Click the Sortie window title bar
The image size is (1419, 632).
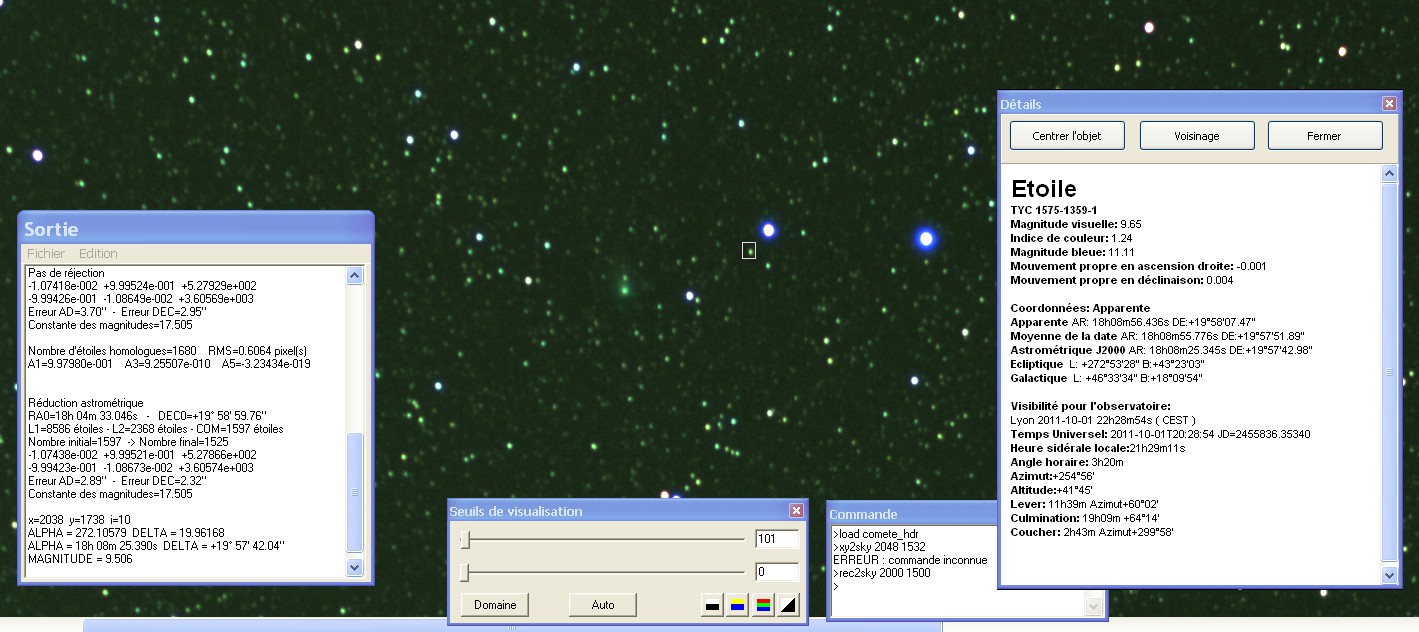click(196, 229)
